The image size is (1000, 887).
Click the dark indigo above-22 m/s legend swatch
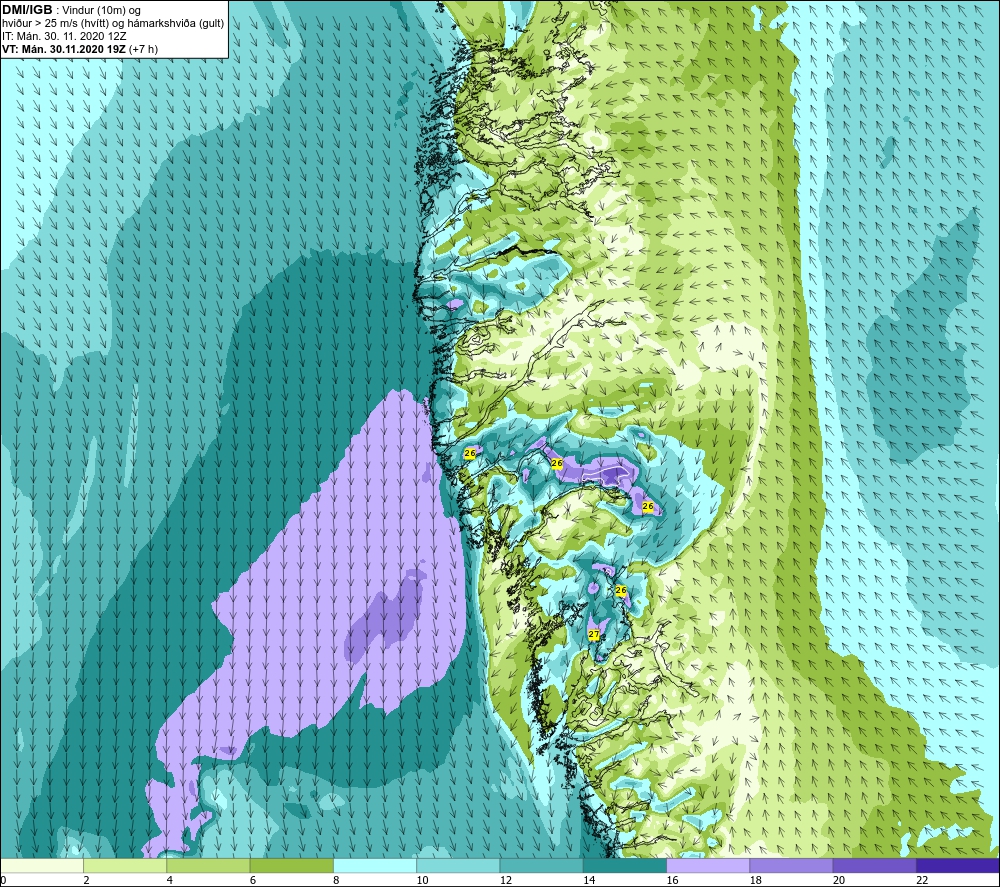pos(958,865)
